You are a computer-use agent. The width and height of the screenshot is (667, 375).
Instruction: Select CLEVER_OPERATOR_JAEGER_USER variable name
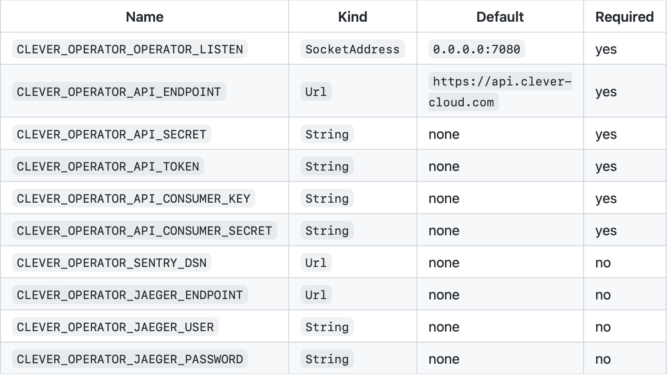[x=115, y=327]
